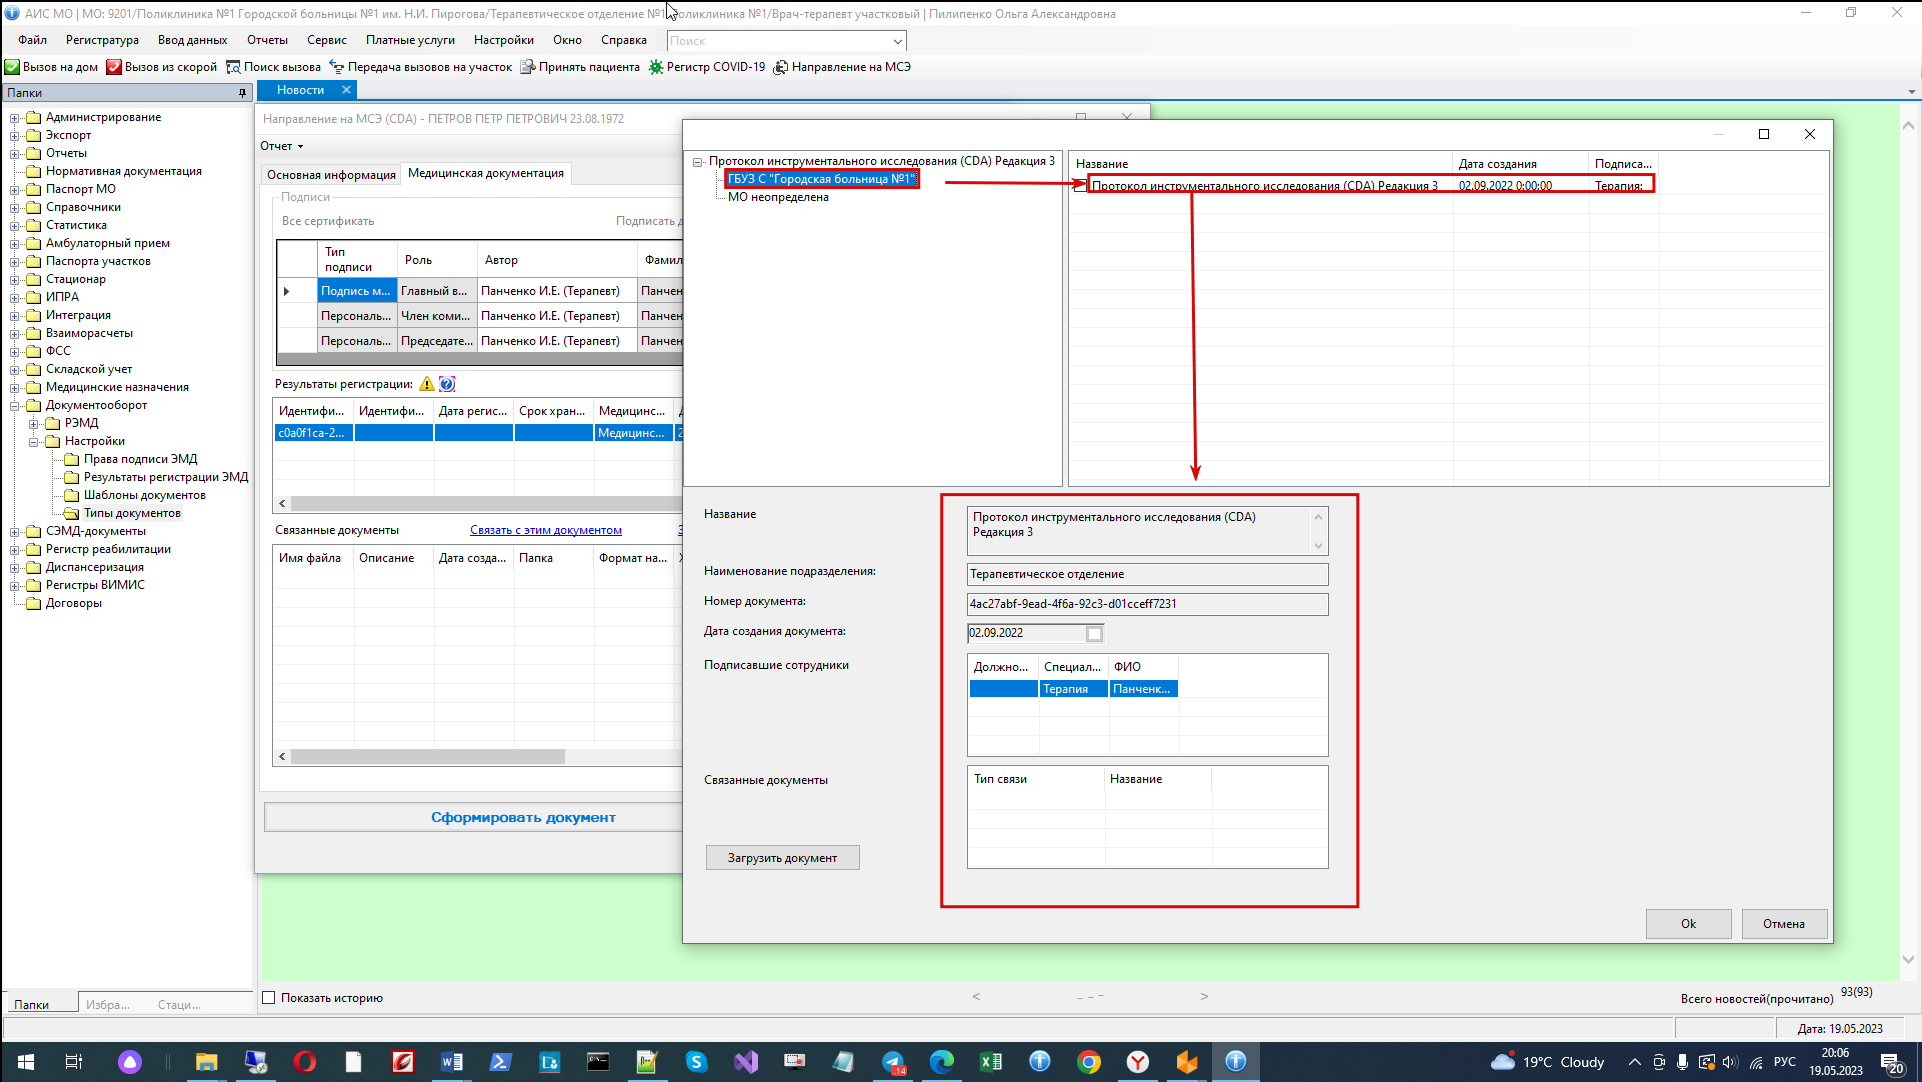Select ГБУЗ С "Городская больница №1" tree item
Viewport: 1922px width, 1082px height.
(821, 179)
